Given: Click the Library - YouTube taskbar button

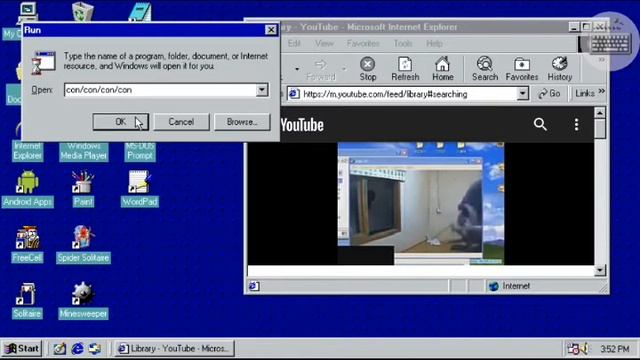Looking at the screenshot, I should pos(174,349).
